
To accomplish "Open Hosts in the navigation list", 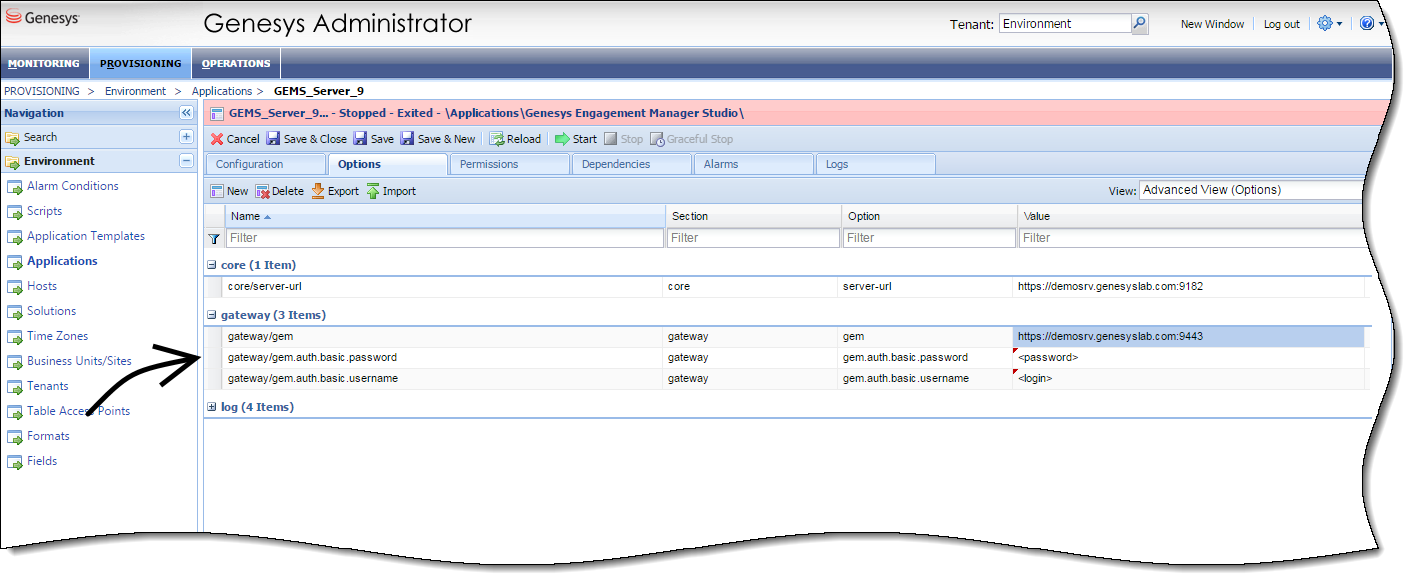I will 42,286.
